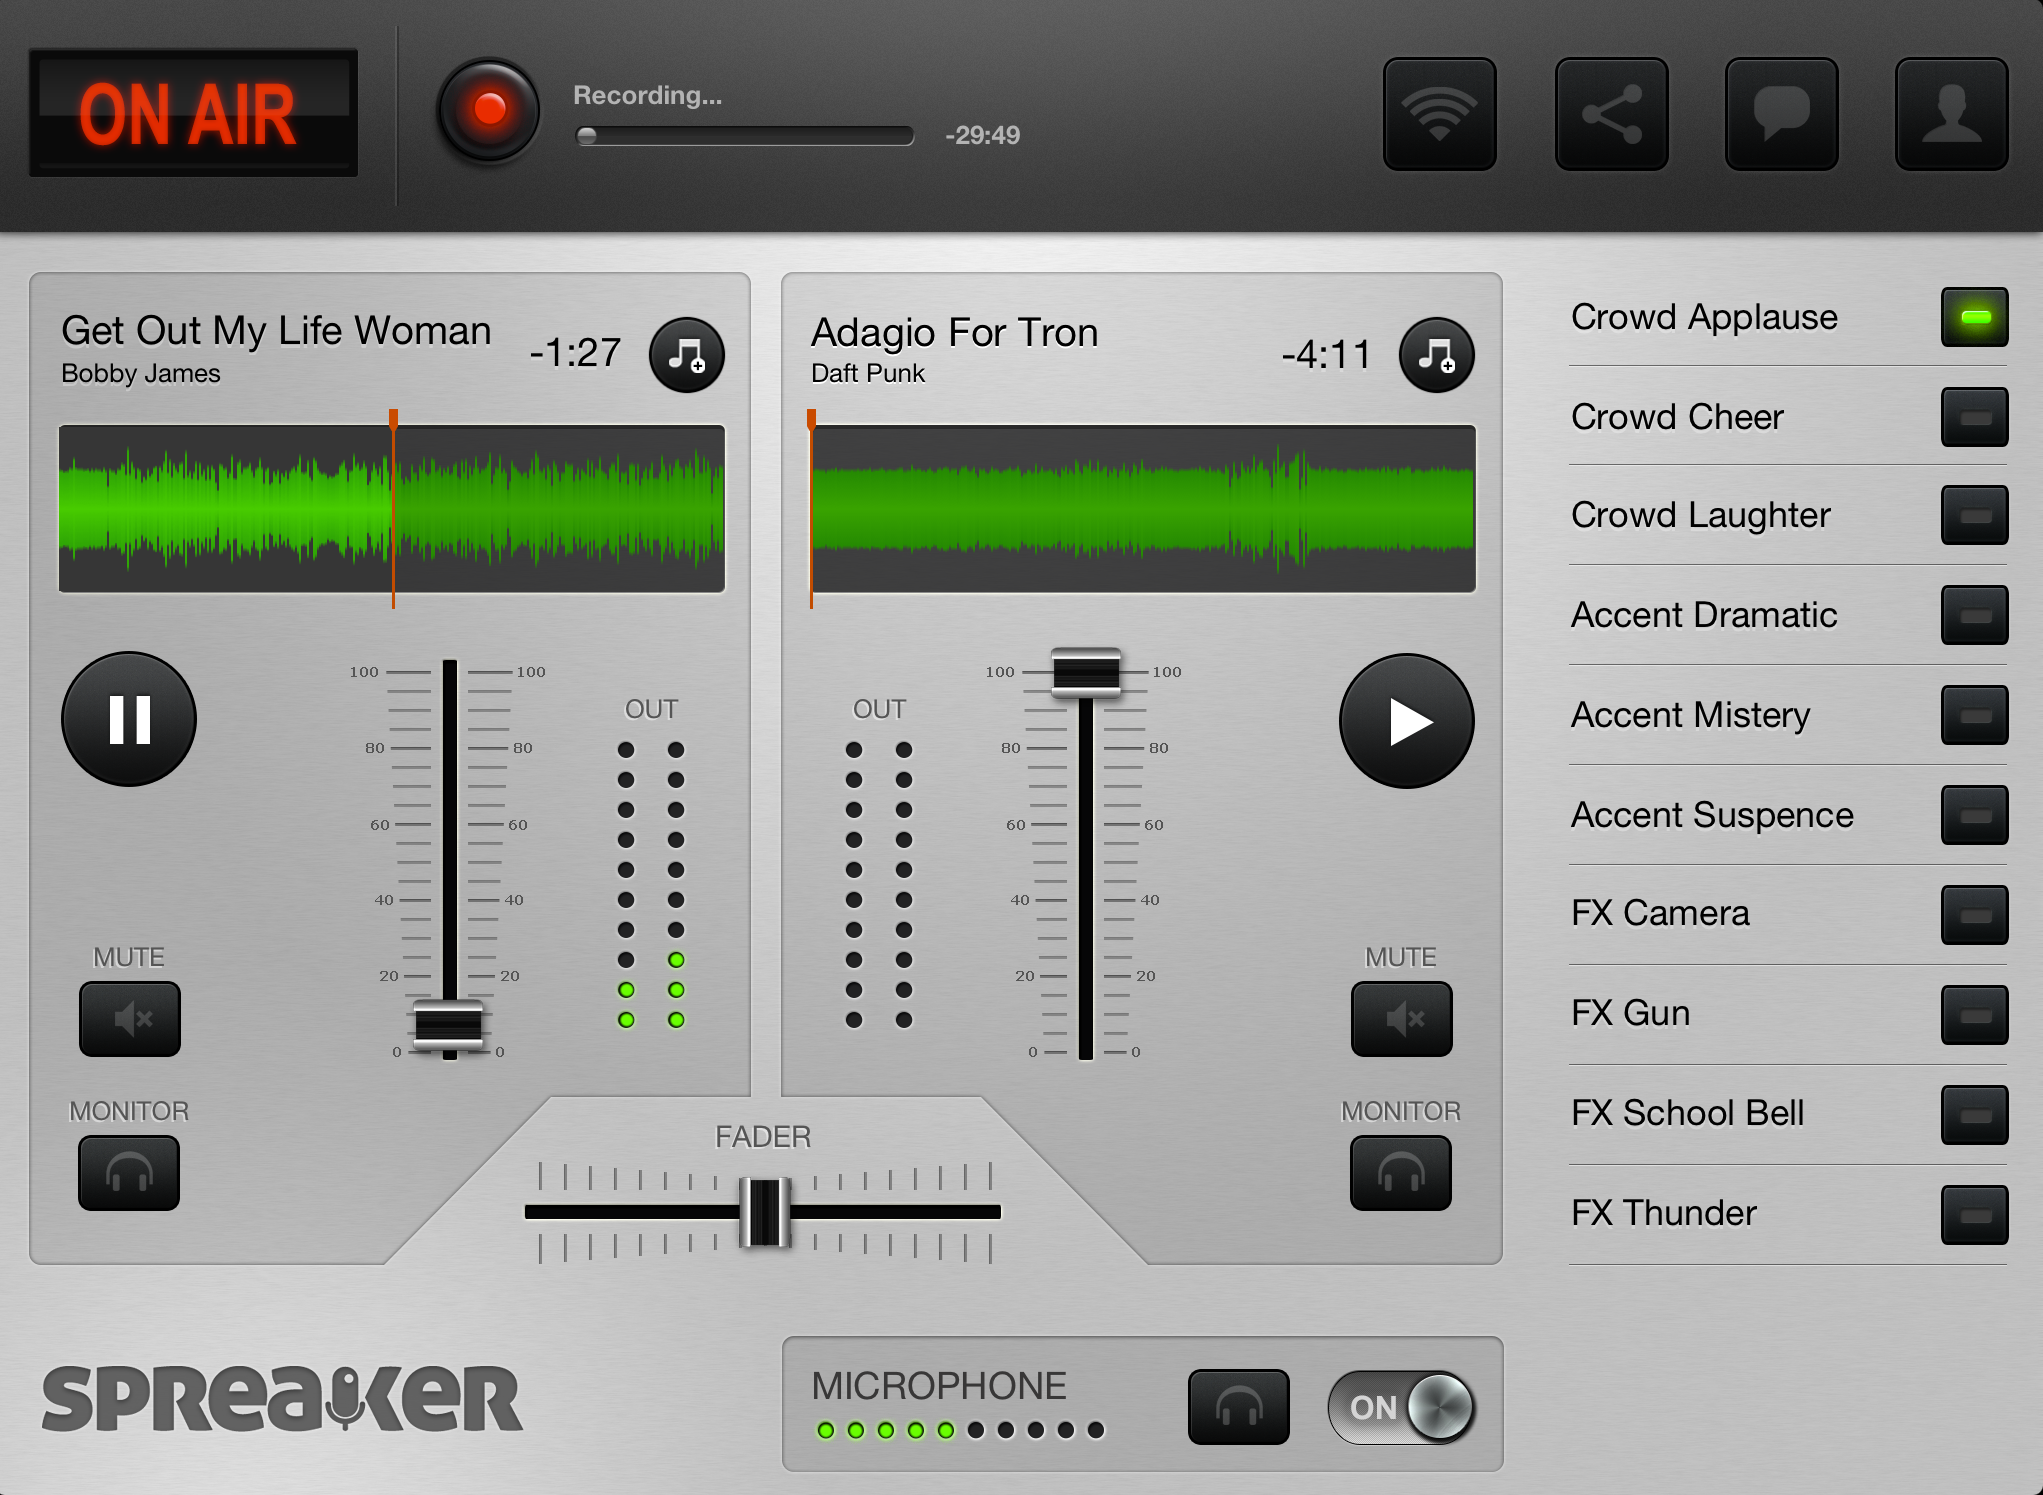Select the Crowd Cheer label
The height and width of the screenshot is (1495, 2043).
[x=1677, y=417]
